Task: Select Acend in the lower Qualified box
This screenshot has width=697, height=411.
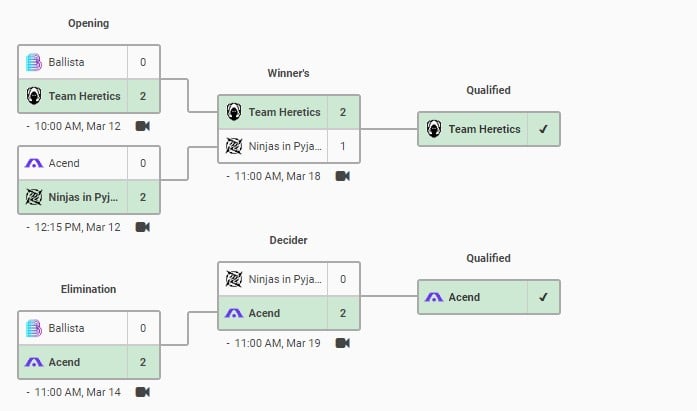Action: (x=462, y=297)
